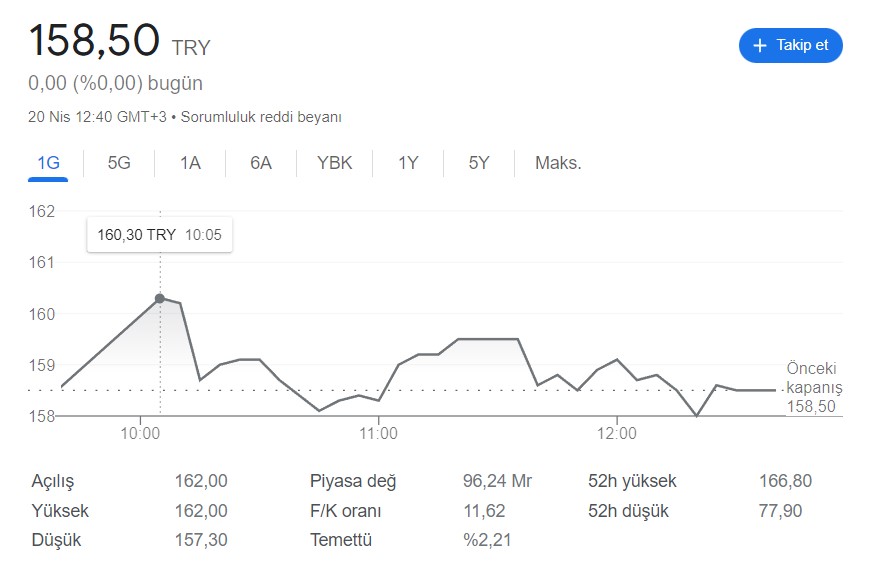
Task: Click the 160,30 TRY chart tooltip
Action: 159,235
